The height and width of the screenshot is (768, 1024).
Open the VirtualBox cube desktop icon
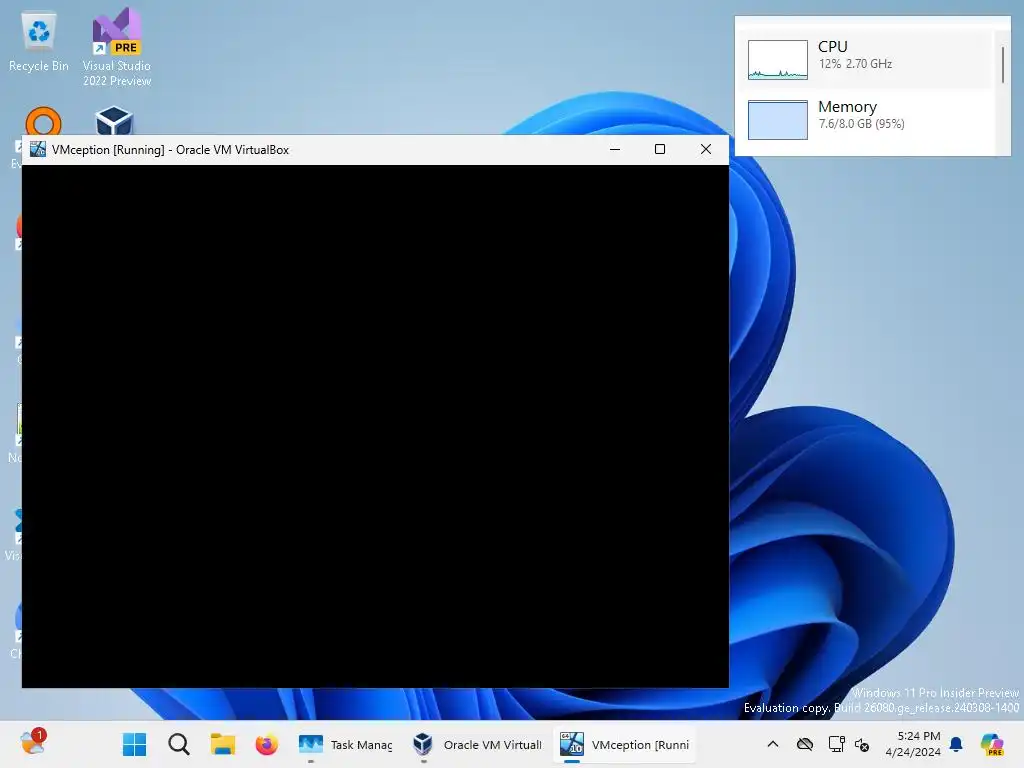(x=114, y=121)
